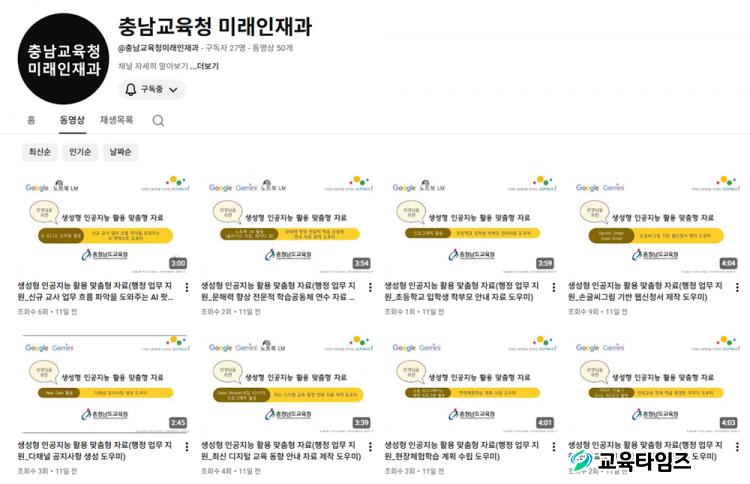
Task: Open the 재생목록 tab
Action: coord(116,120)
